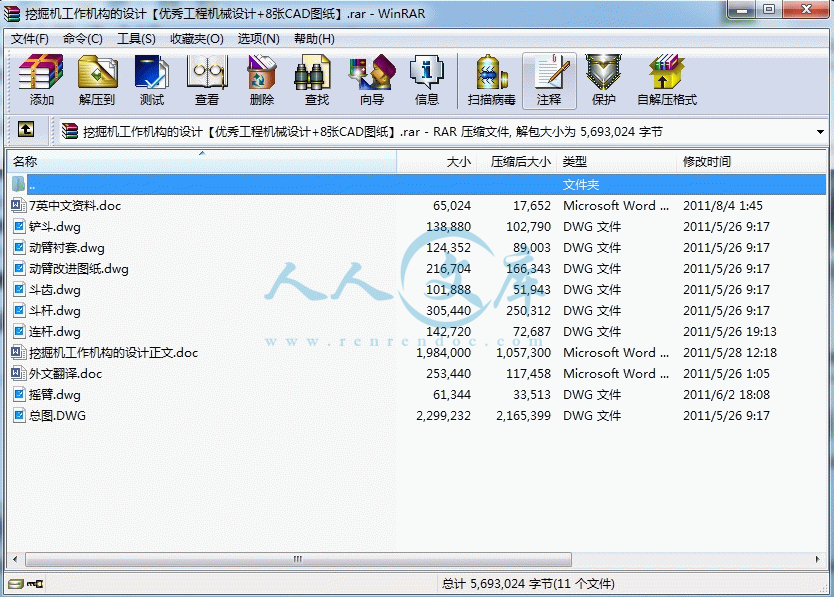Select file name 外文翻译.doc
This screenshot has width=834, height=597.
(65, 374)
